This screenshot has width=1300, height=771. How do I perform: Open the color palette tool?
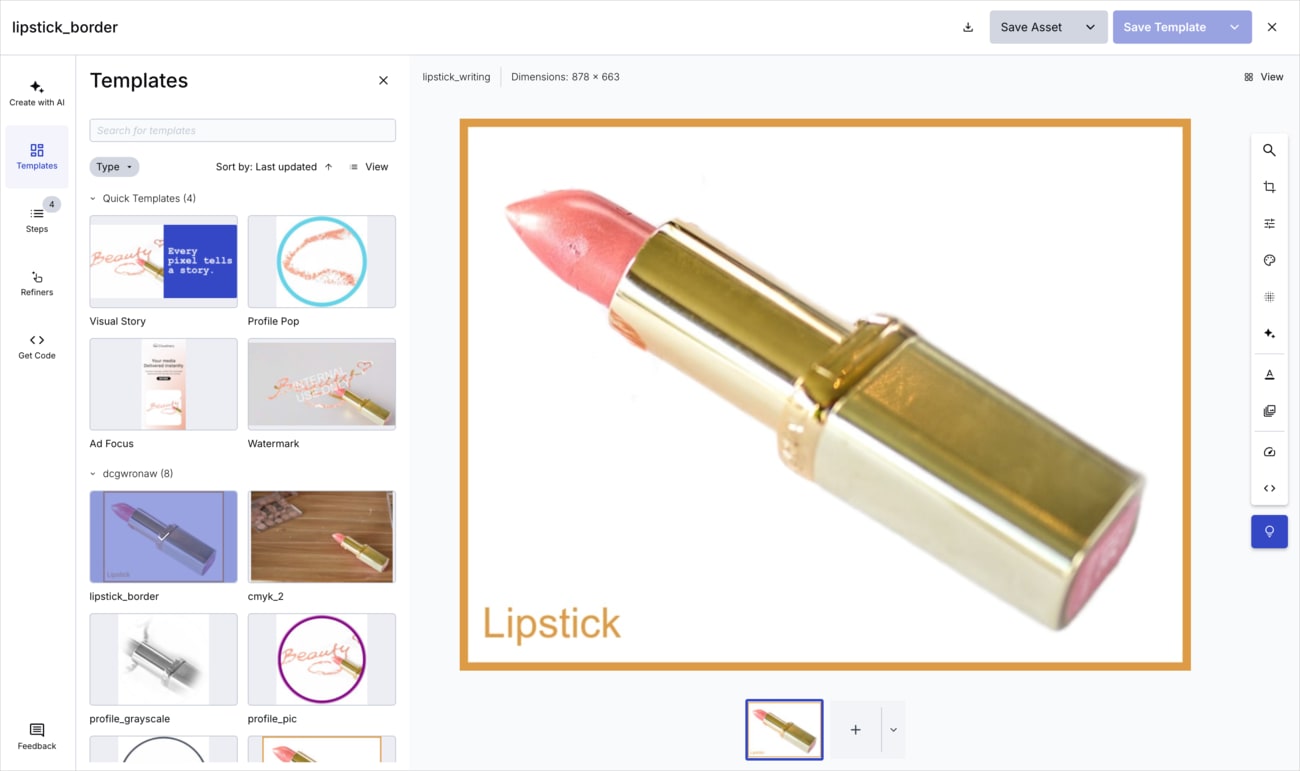[1269, 260]
